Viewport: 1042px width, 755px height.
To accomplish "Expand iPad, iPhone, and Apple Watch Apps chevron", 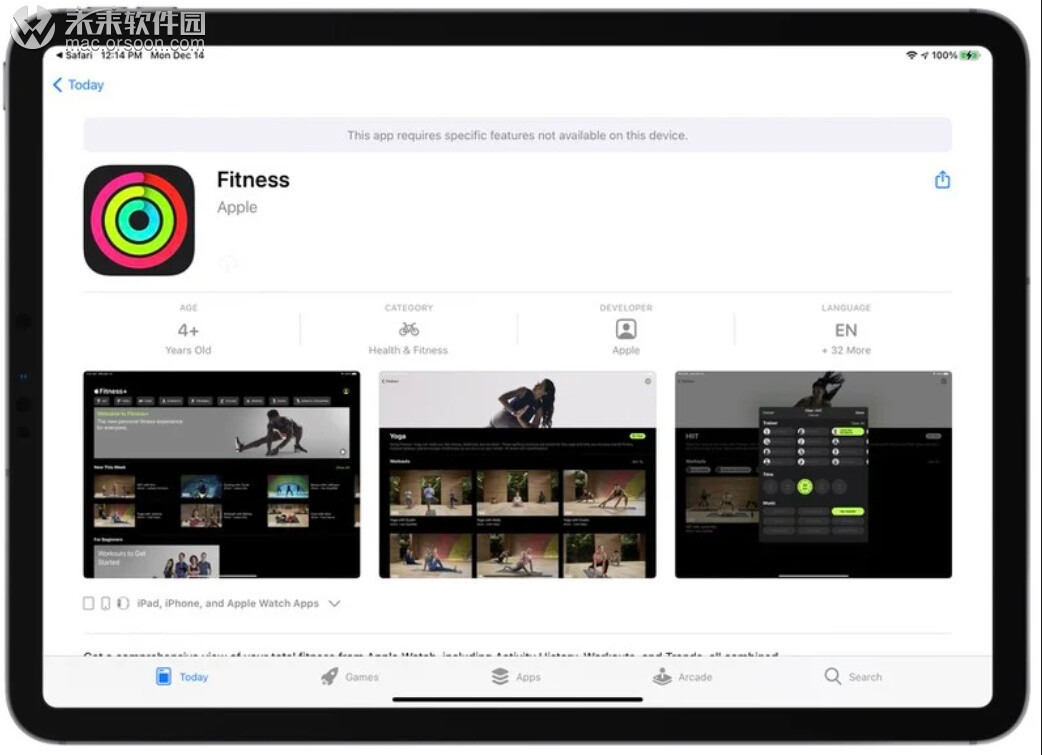I will (334, 603).
